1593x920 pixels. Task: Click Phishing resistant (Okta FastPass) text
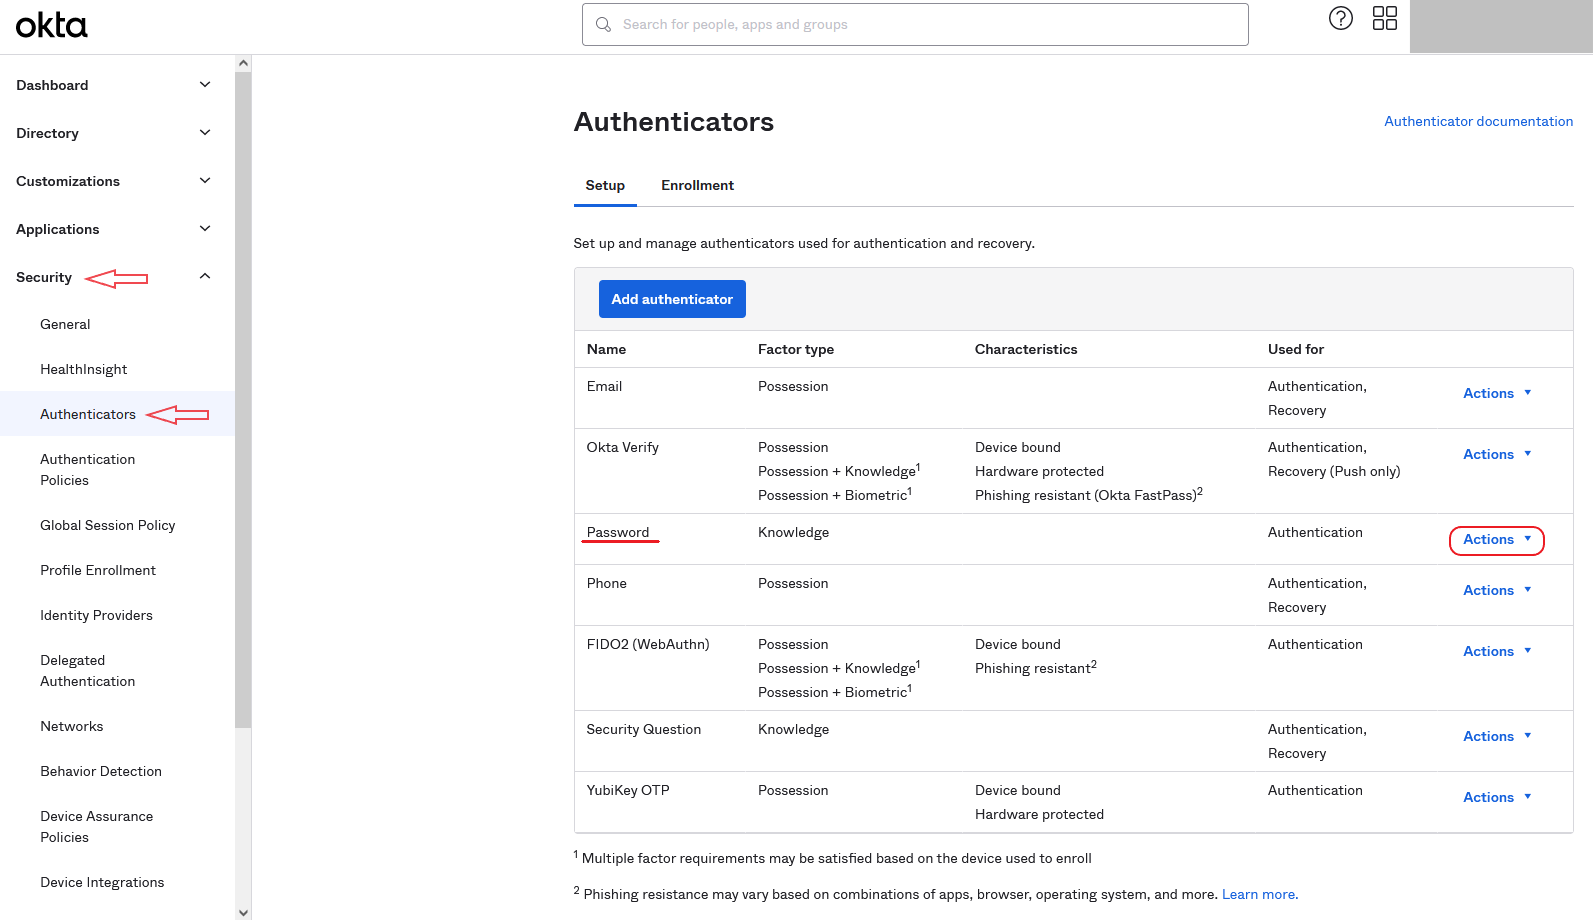pos(1089,495)
